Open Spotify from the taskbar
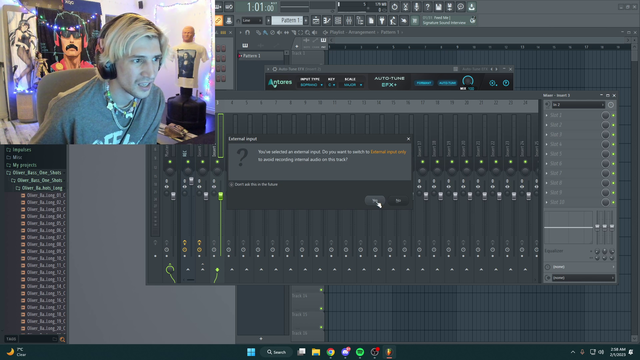 tap(360, 352)
